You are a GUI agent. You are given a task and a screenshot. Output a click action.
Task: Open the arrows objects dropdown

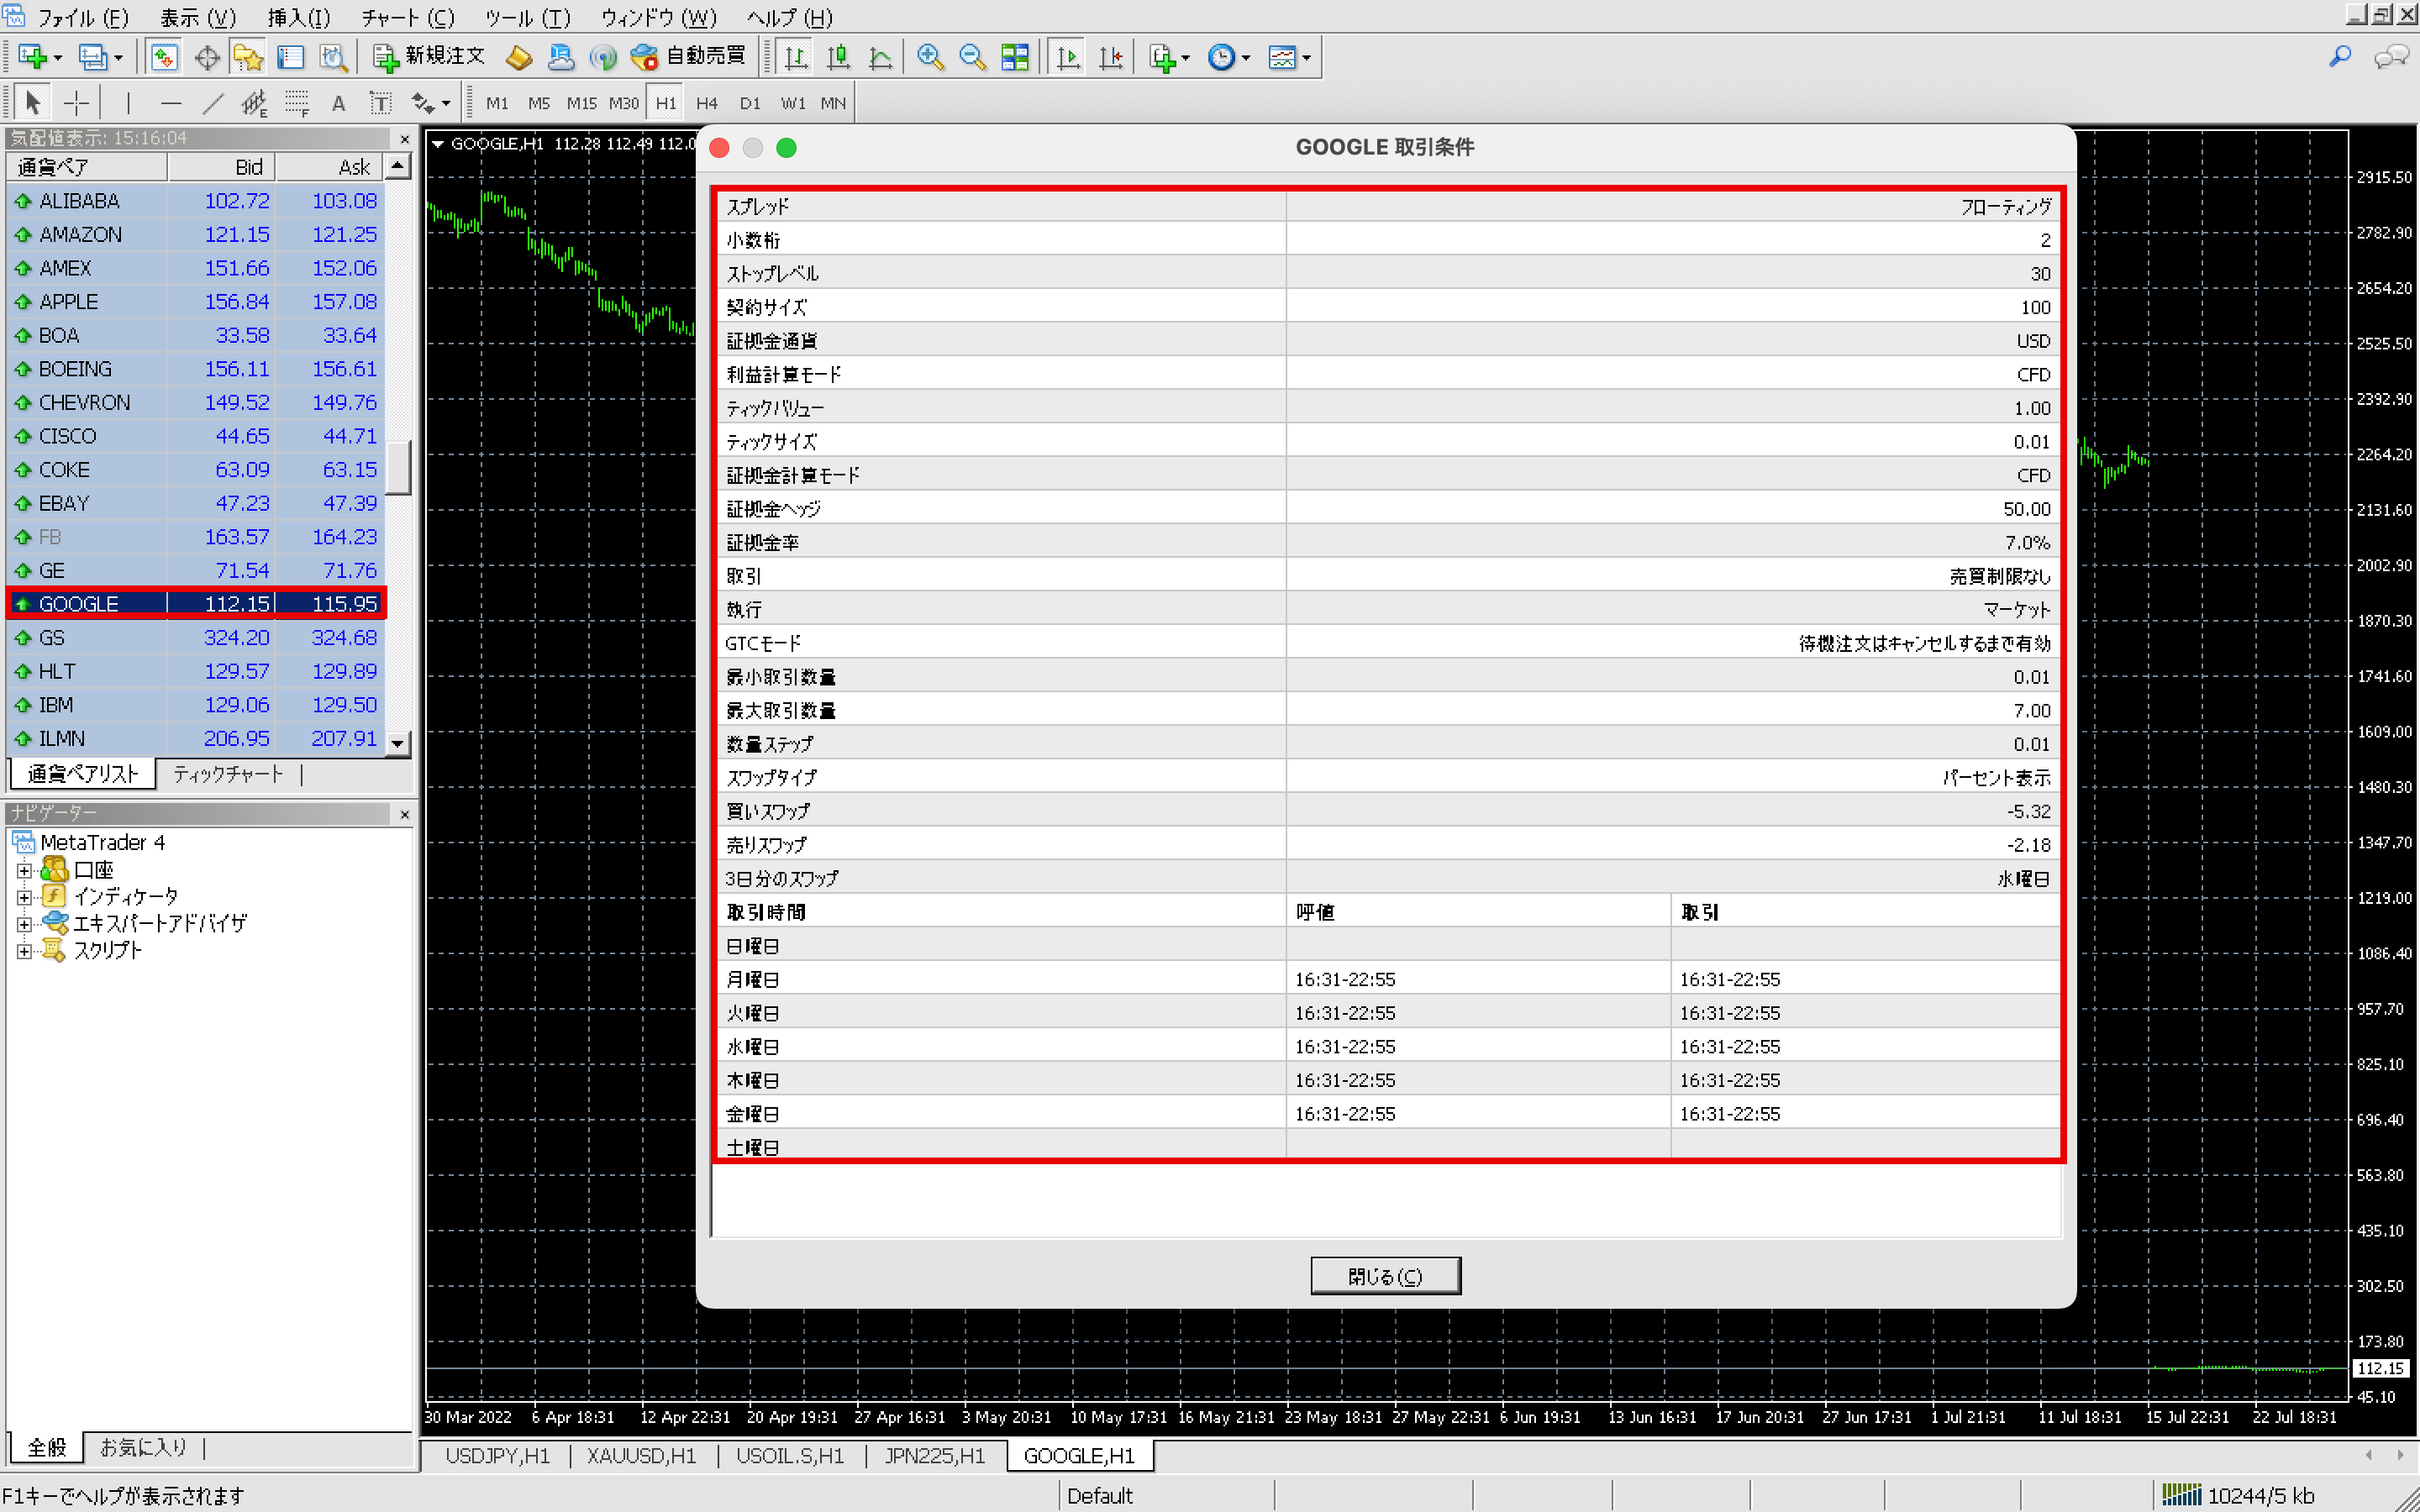tap(431, 103)
